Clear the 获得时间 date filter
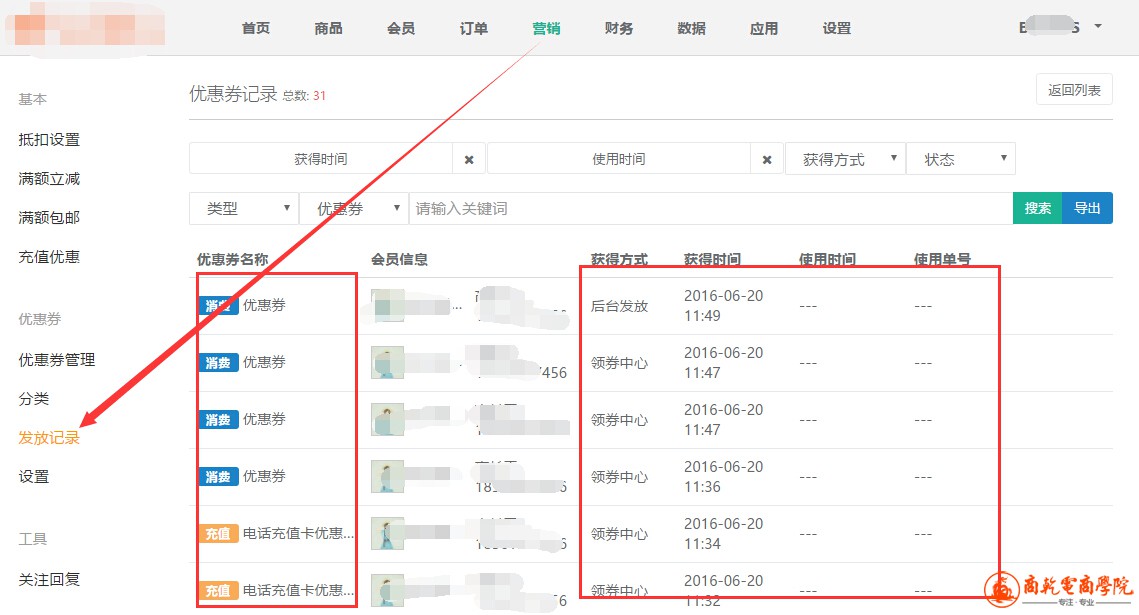This screenshot has width=1139, height=615. 468,159
